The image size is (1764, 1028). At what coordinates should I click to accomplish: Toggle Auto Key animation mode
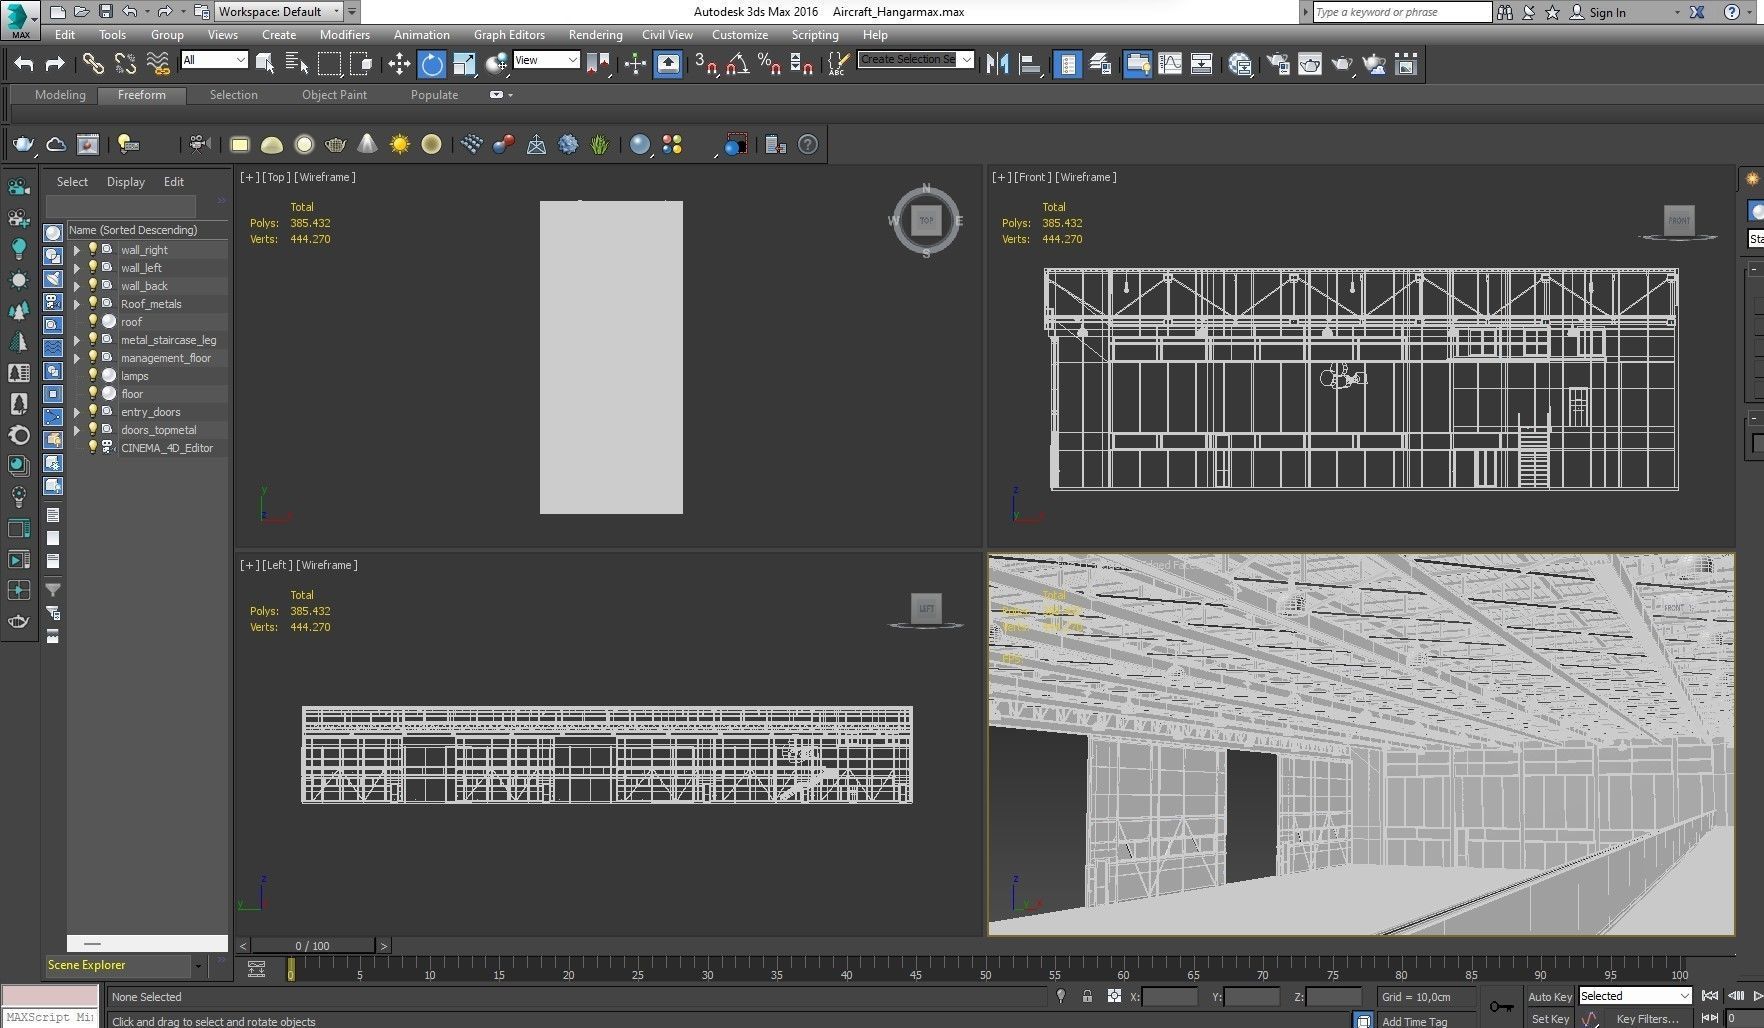coord(1549,997)
